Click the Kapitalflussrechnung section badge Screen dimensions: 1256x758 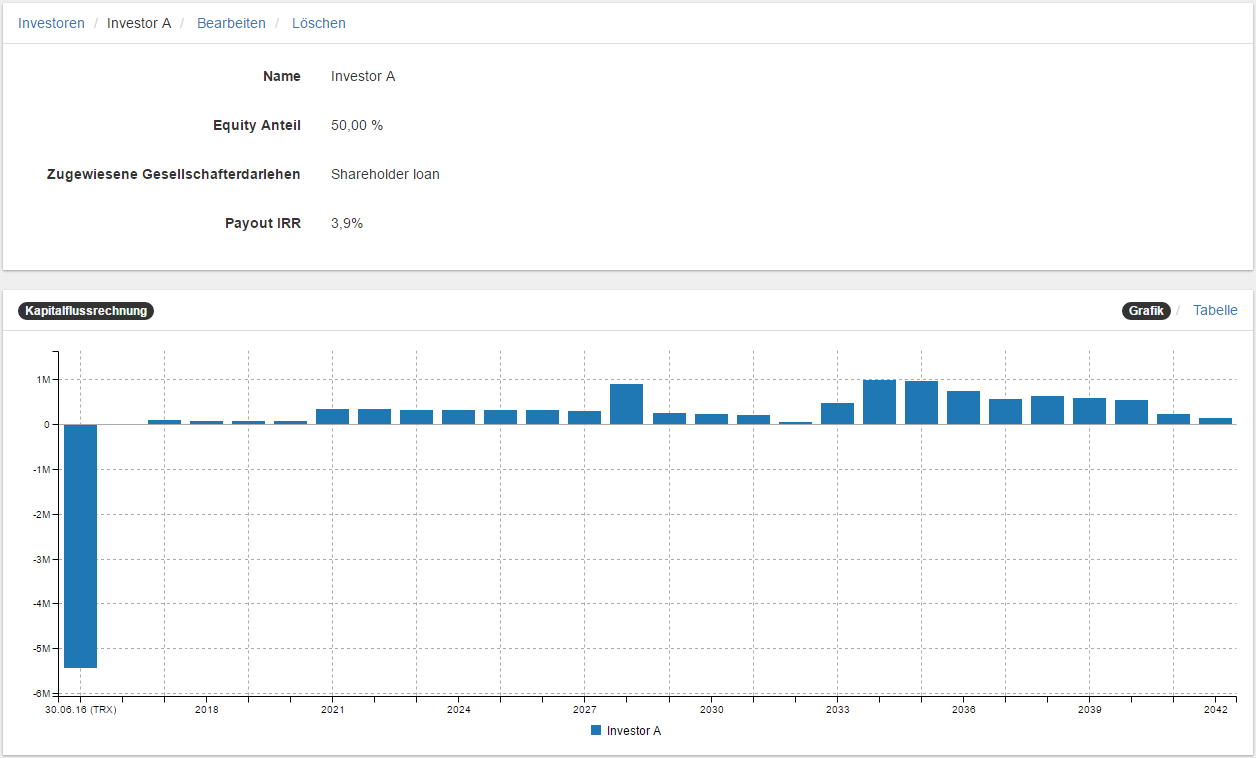(x=86, y=311)
